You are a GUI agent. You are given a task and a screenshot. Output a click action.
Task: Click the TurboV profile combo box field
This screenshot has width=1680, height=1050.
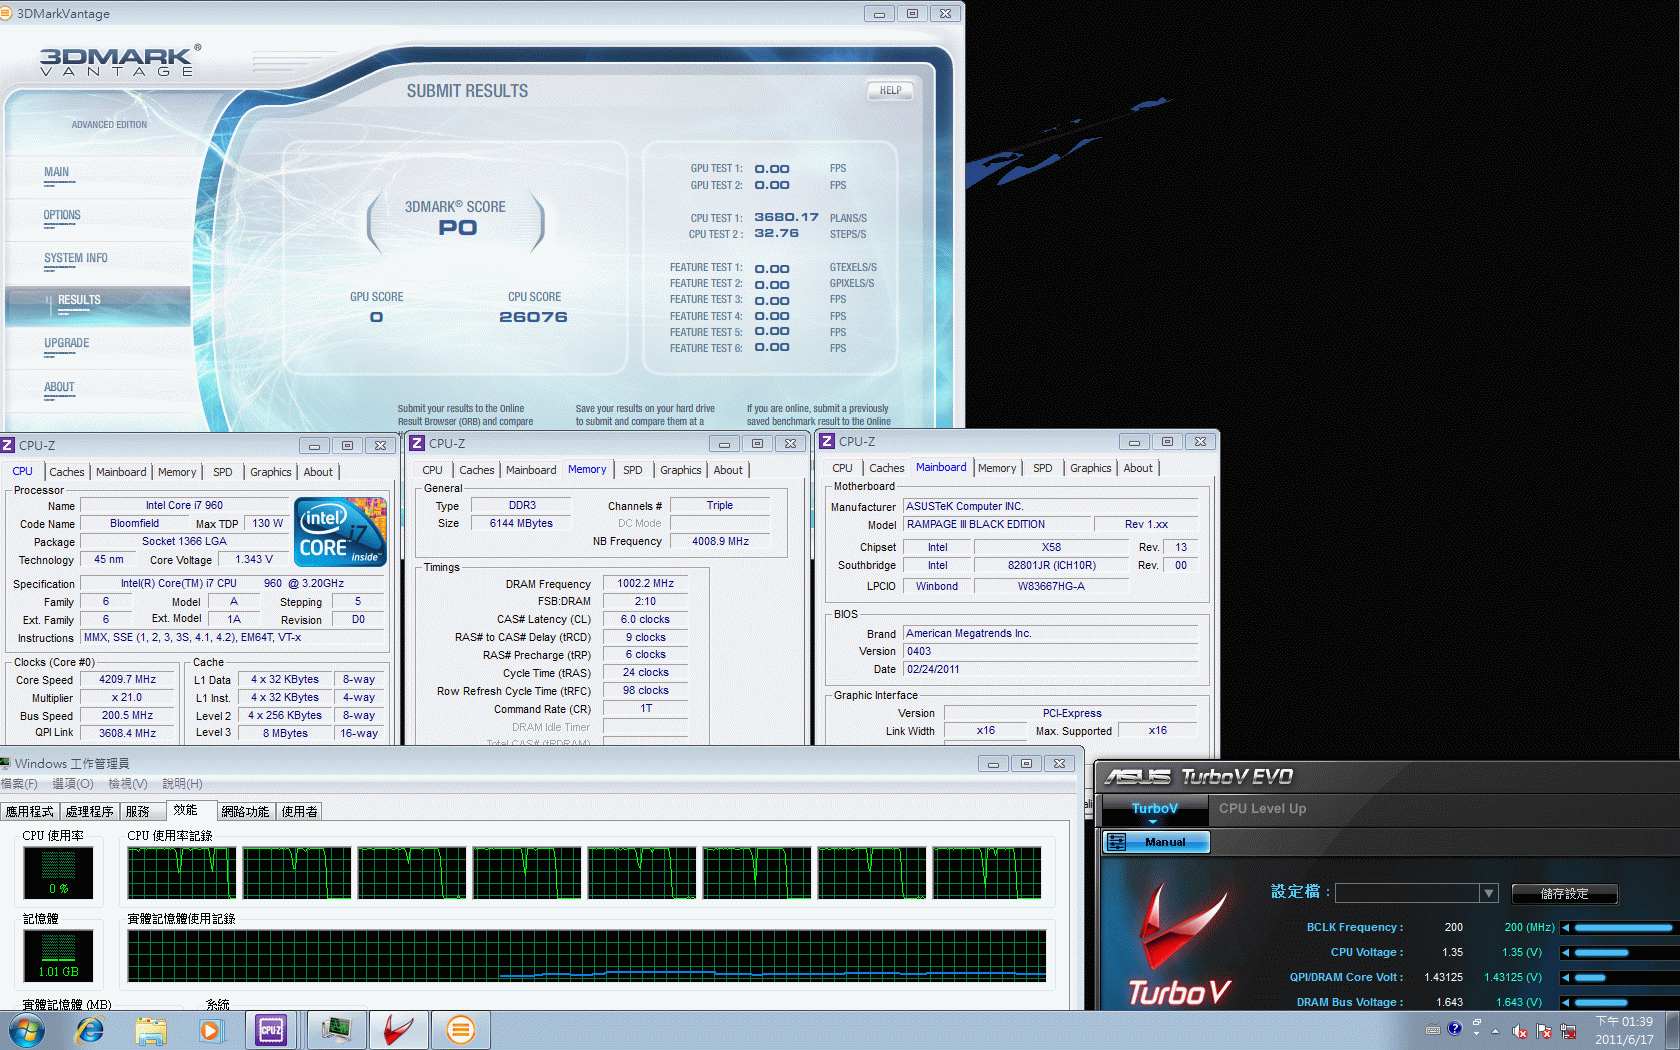click(1408, 893)
